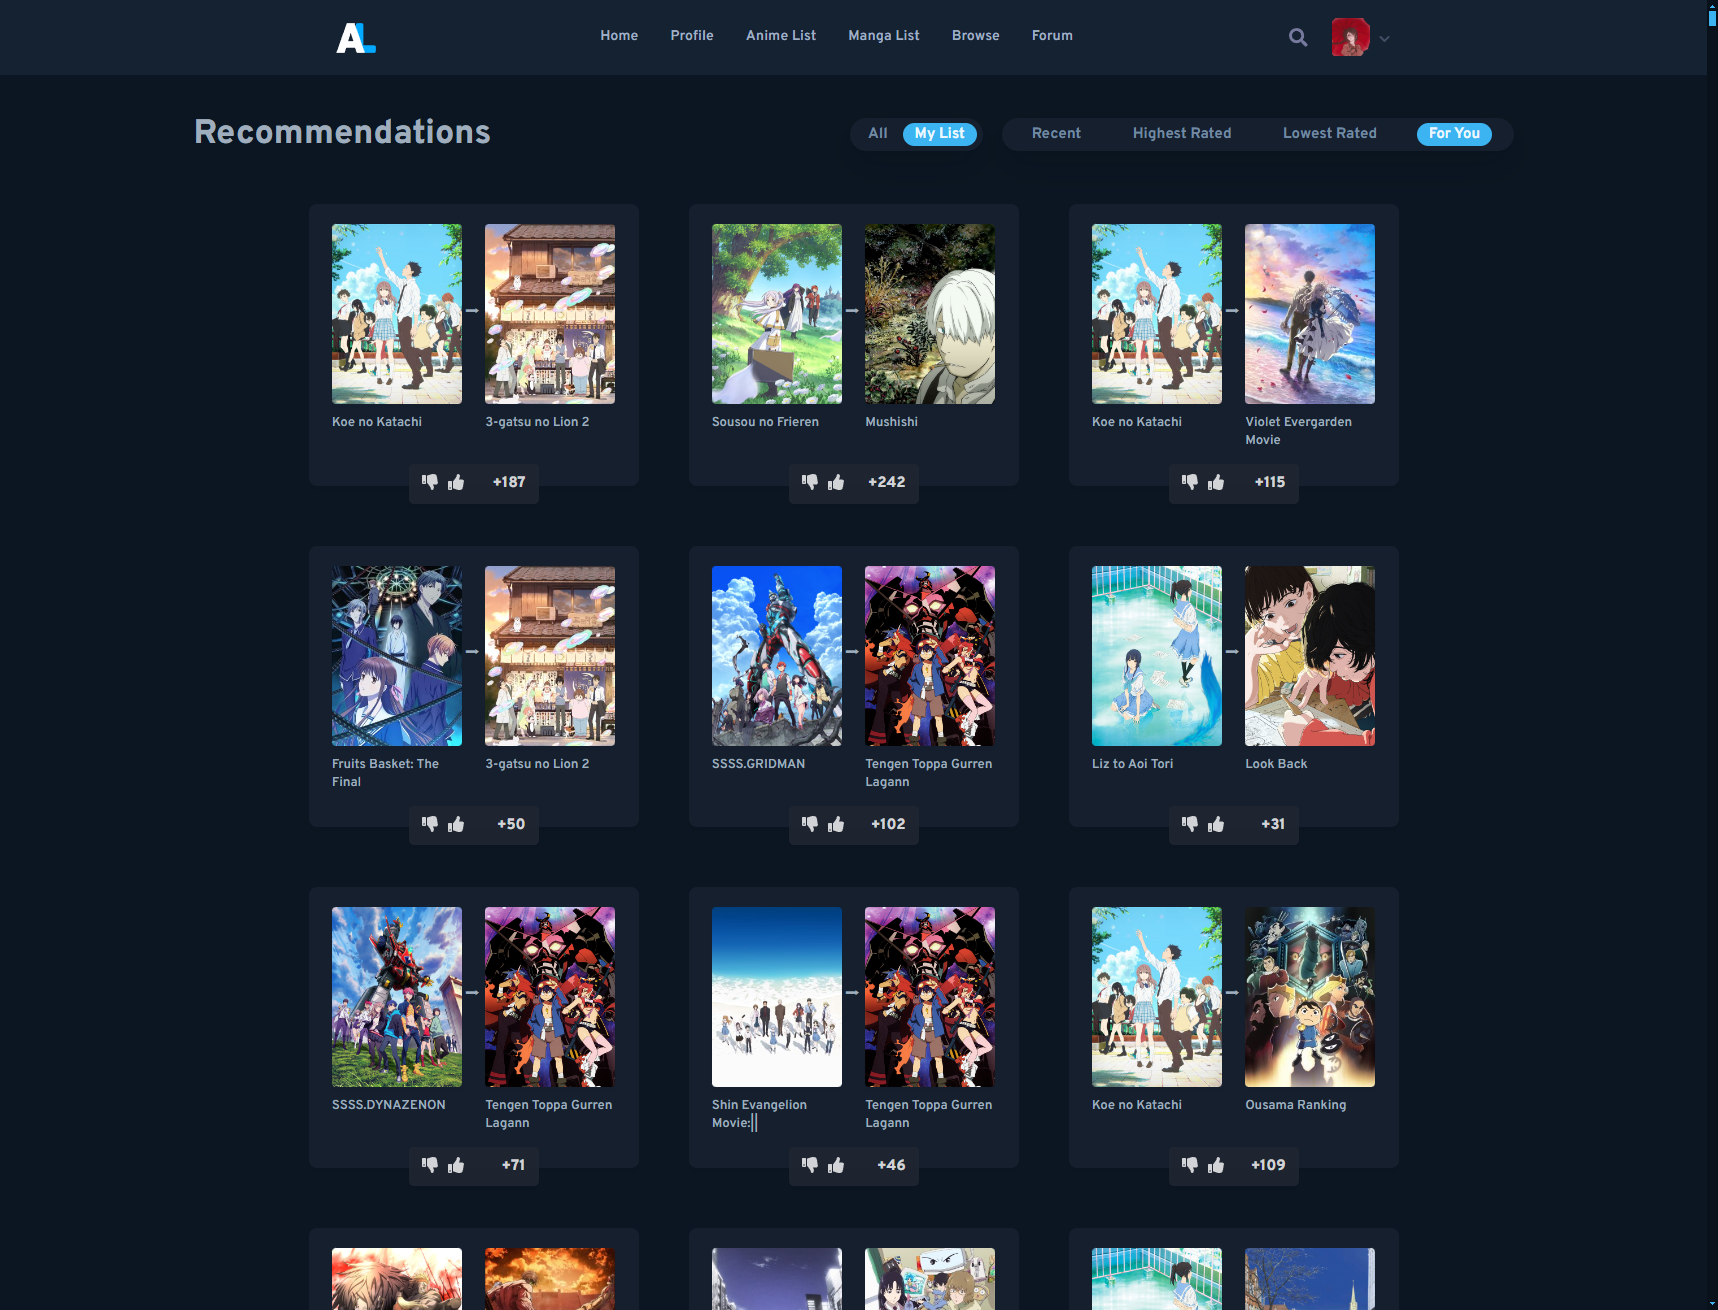Thumbs up the Sousou no Frieren recommendation

(836, 483)
